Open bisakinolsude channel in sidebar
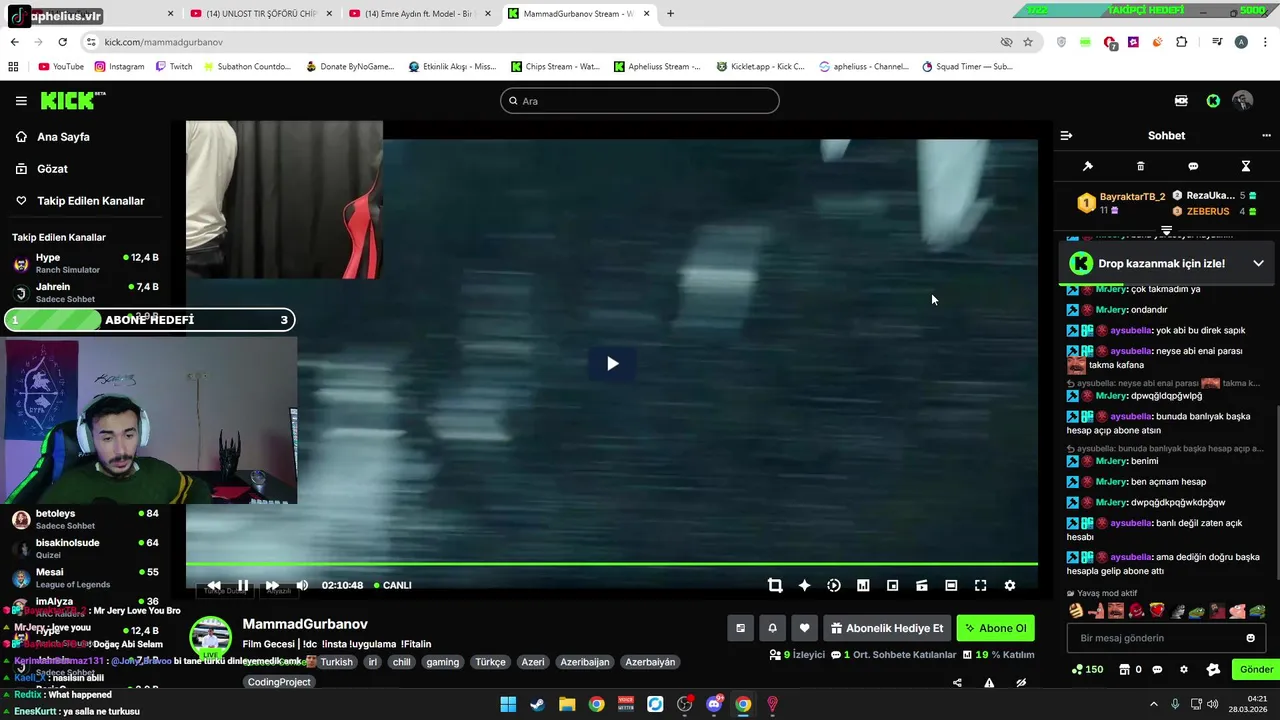Image resolution: width=1280 pixels, height=720 pixels. (86, 549)
